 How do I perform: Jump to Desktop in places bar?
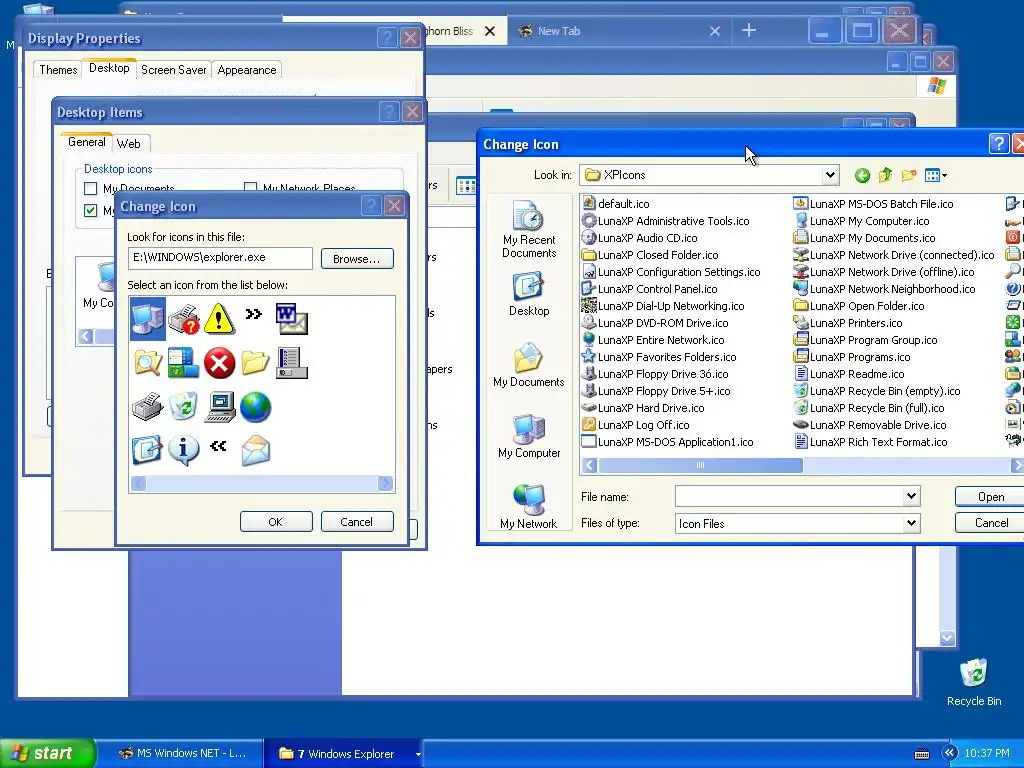click(x=529, y=295)
